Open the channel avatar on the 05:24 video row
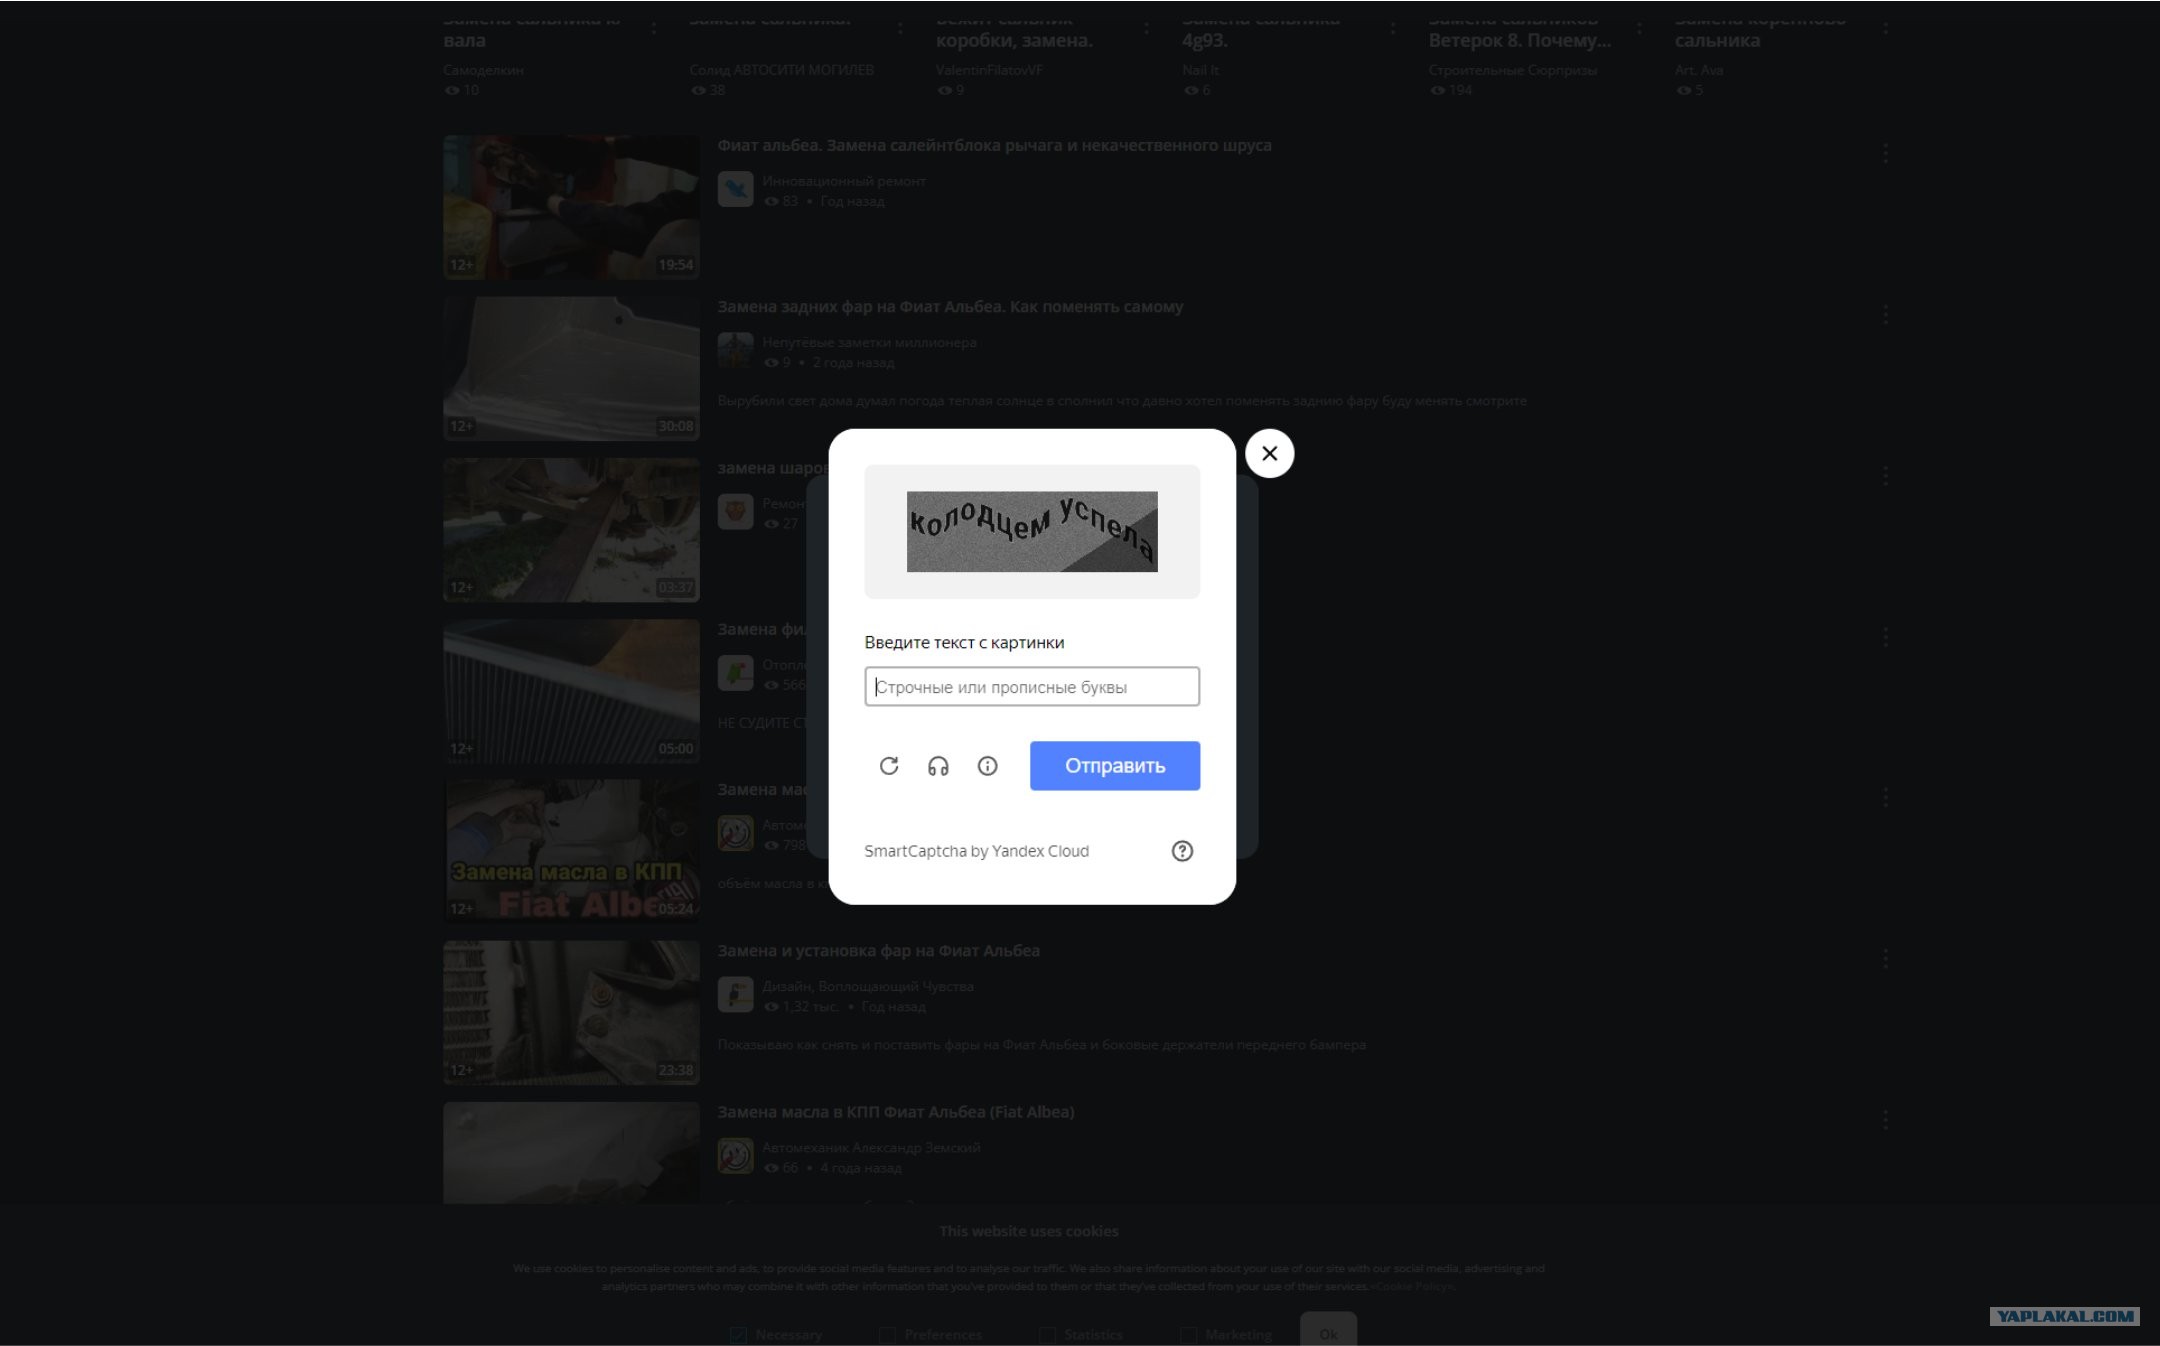Image resolution: width=2160 pixels, height=1346 pixels. pyautogui.click(x=735, y=833)
